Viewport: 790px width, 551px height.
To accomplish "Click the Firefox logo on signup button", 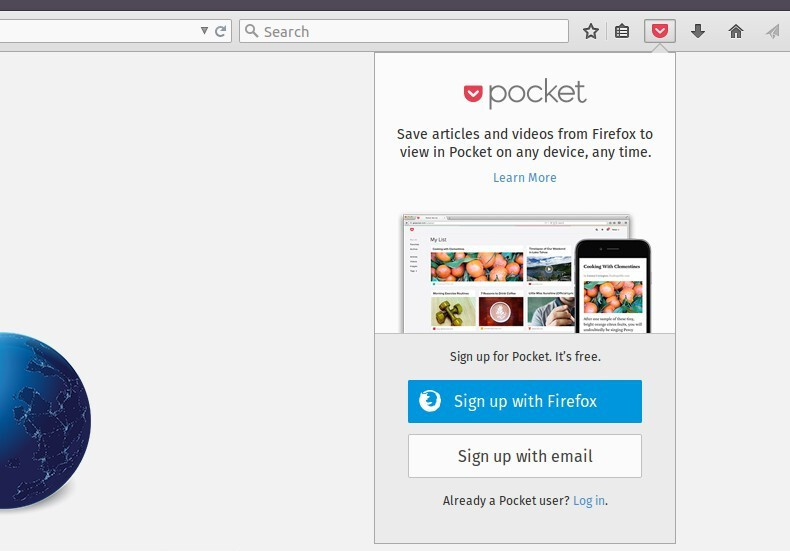I will (430, 401).
